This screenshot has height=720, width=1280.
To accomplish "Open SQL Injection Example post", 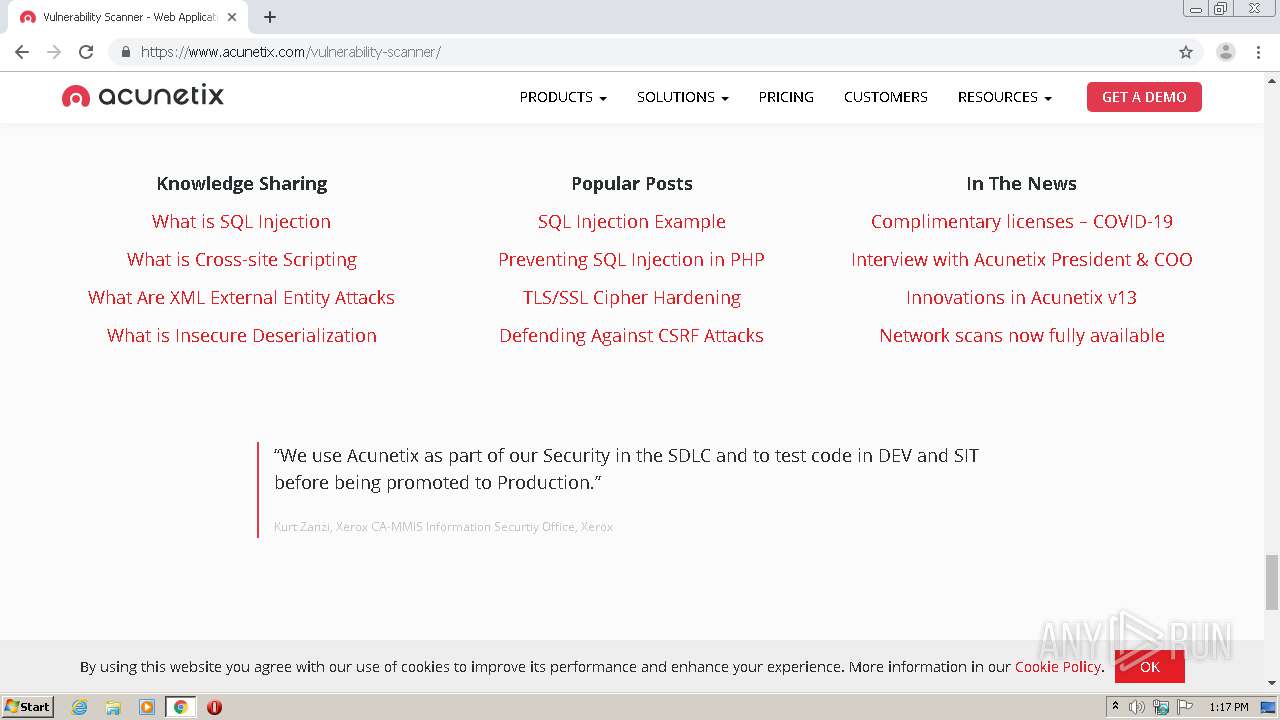I will pos(632,221).
